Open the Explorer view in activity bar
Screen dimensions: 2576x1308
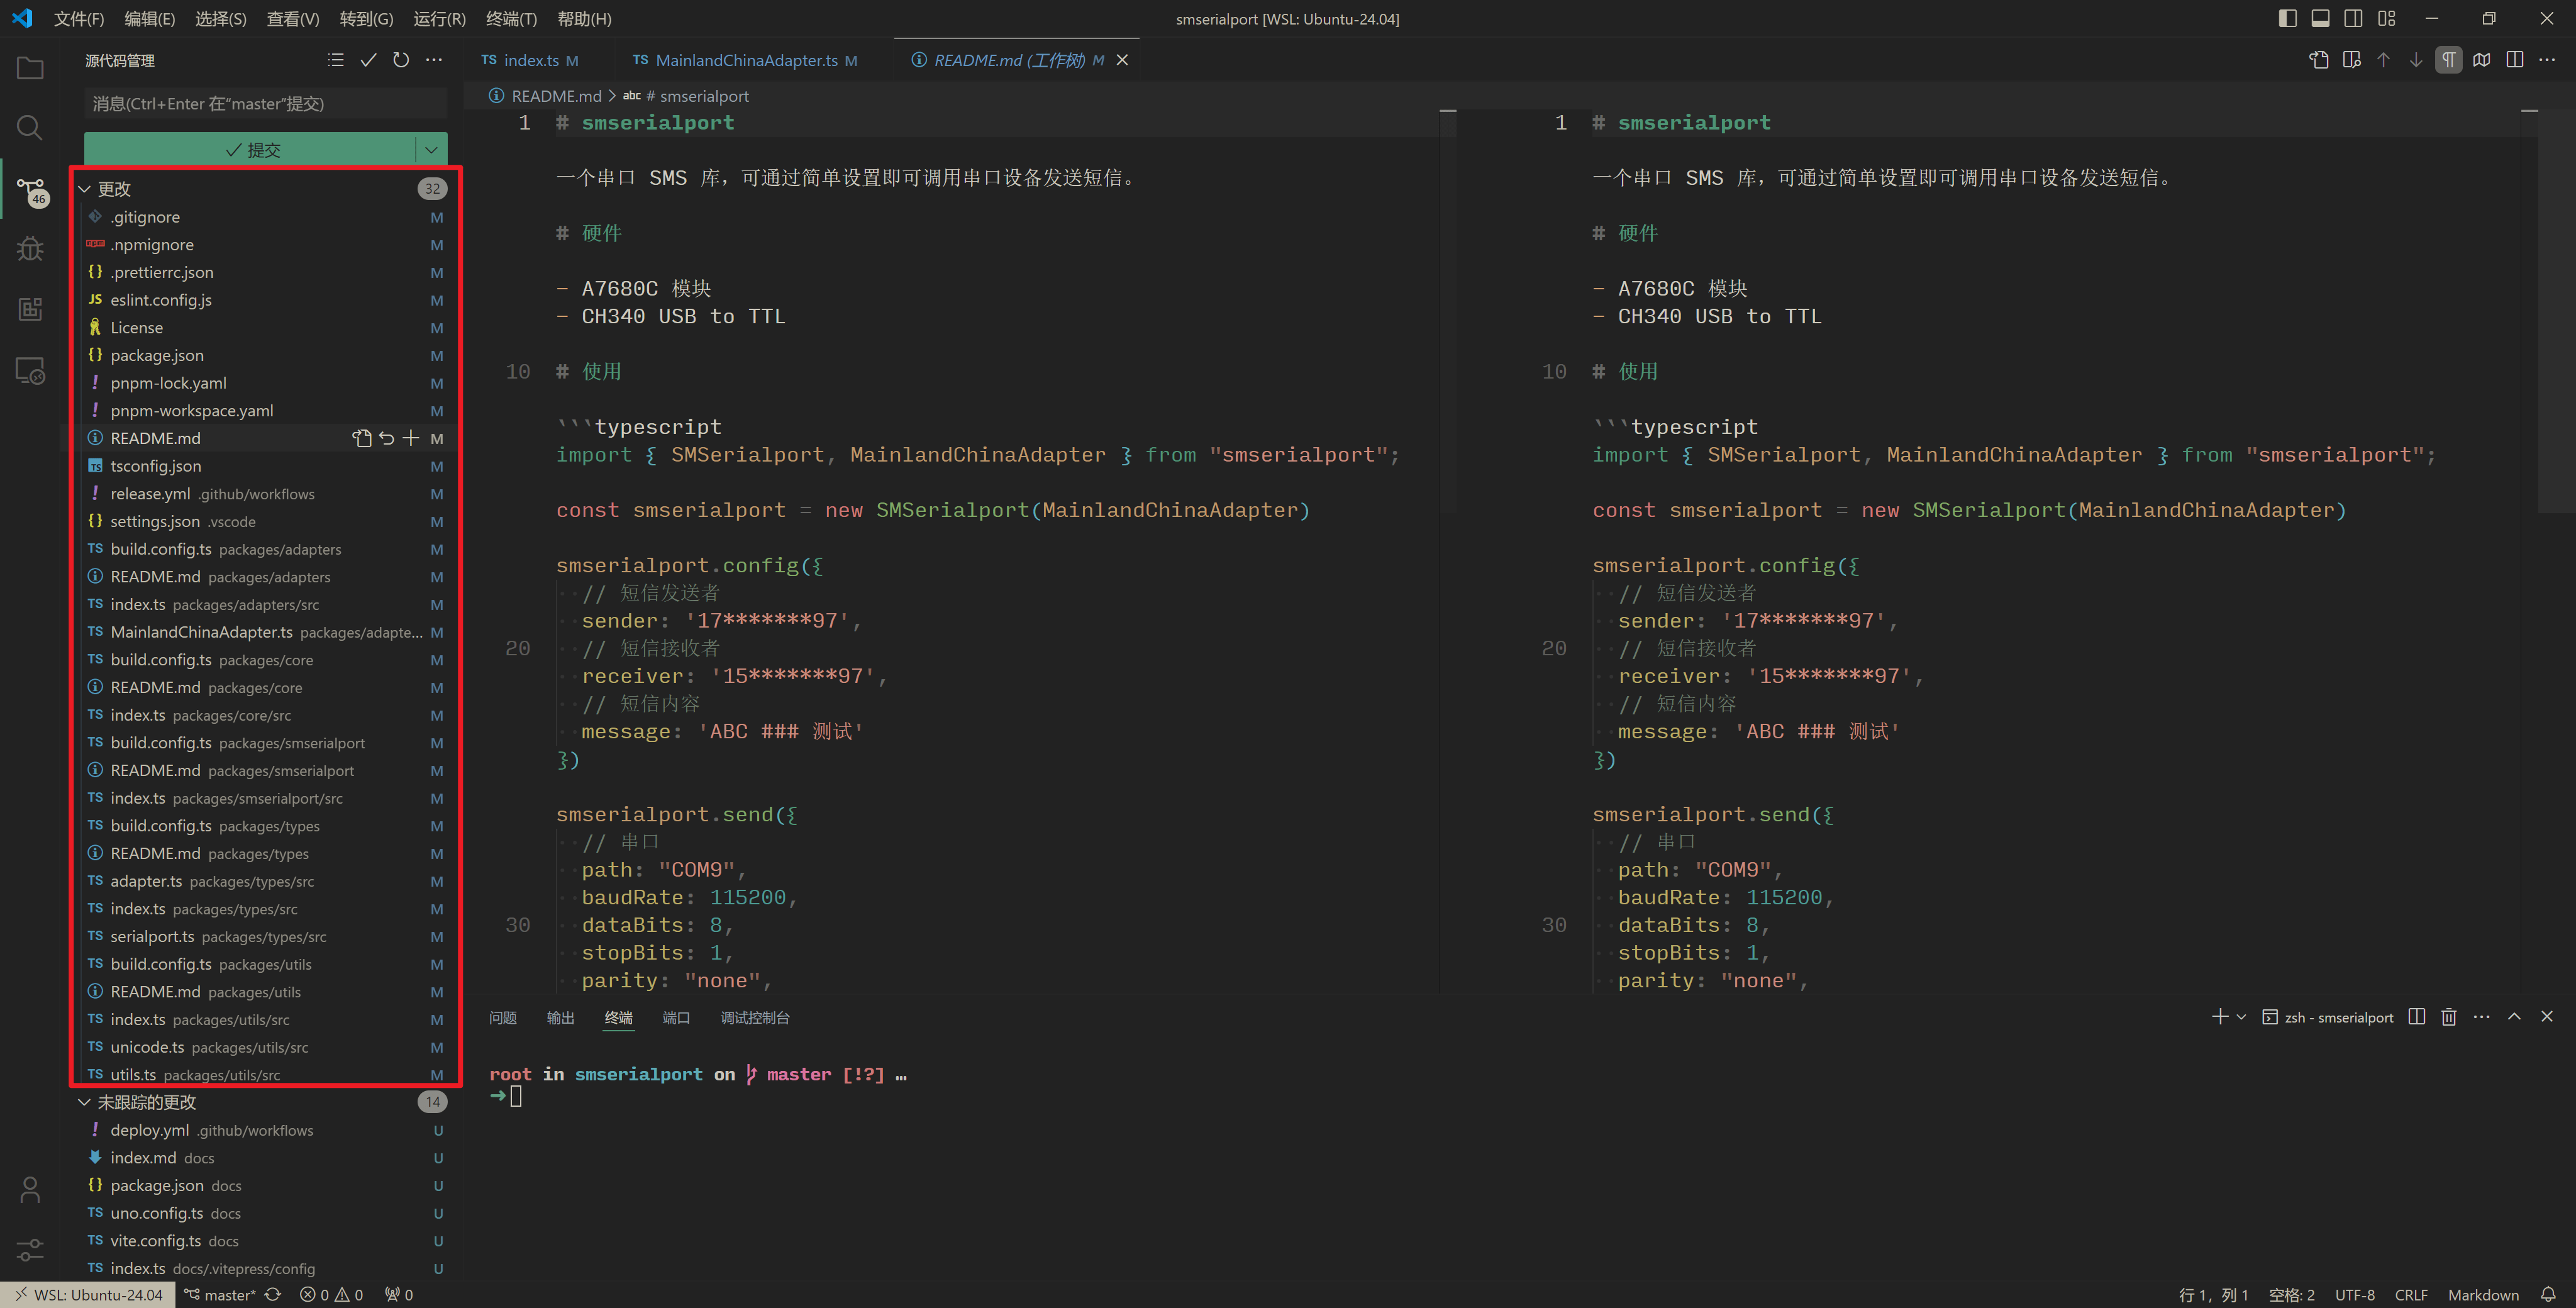30,68
